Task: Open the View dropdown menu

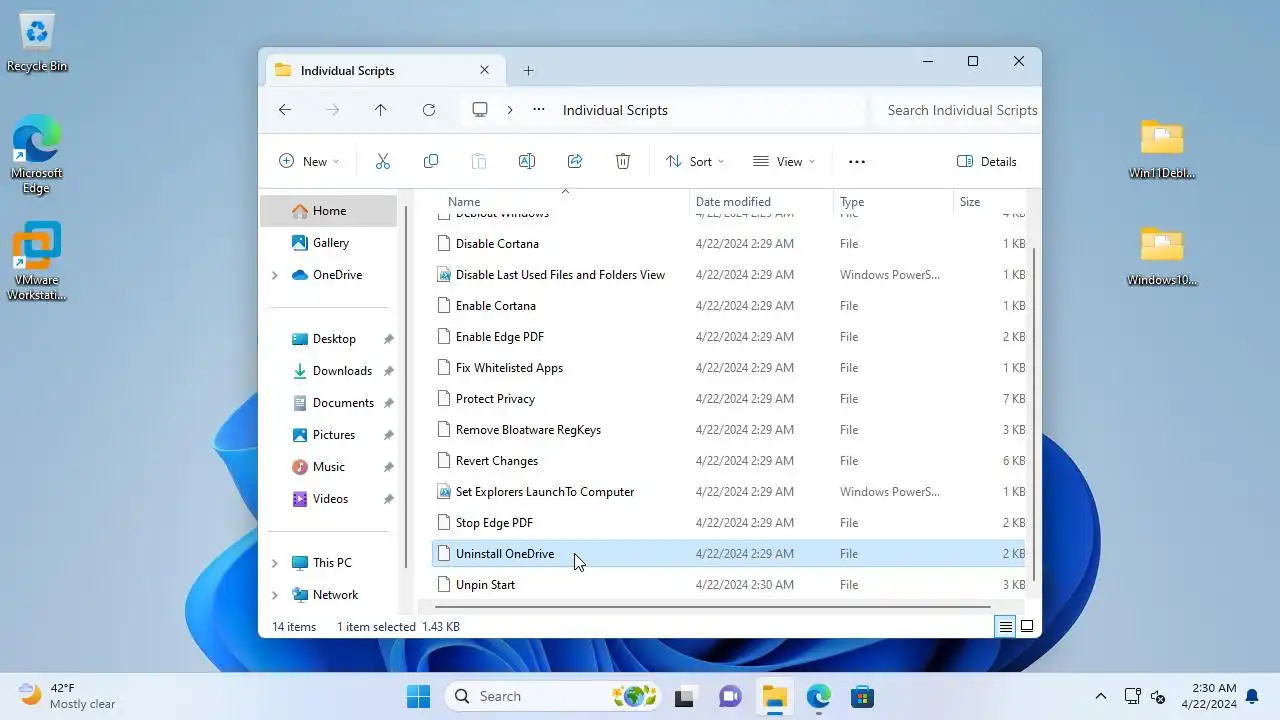Action: tap(784, 161)
